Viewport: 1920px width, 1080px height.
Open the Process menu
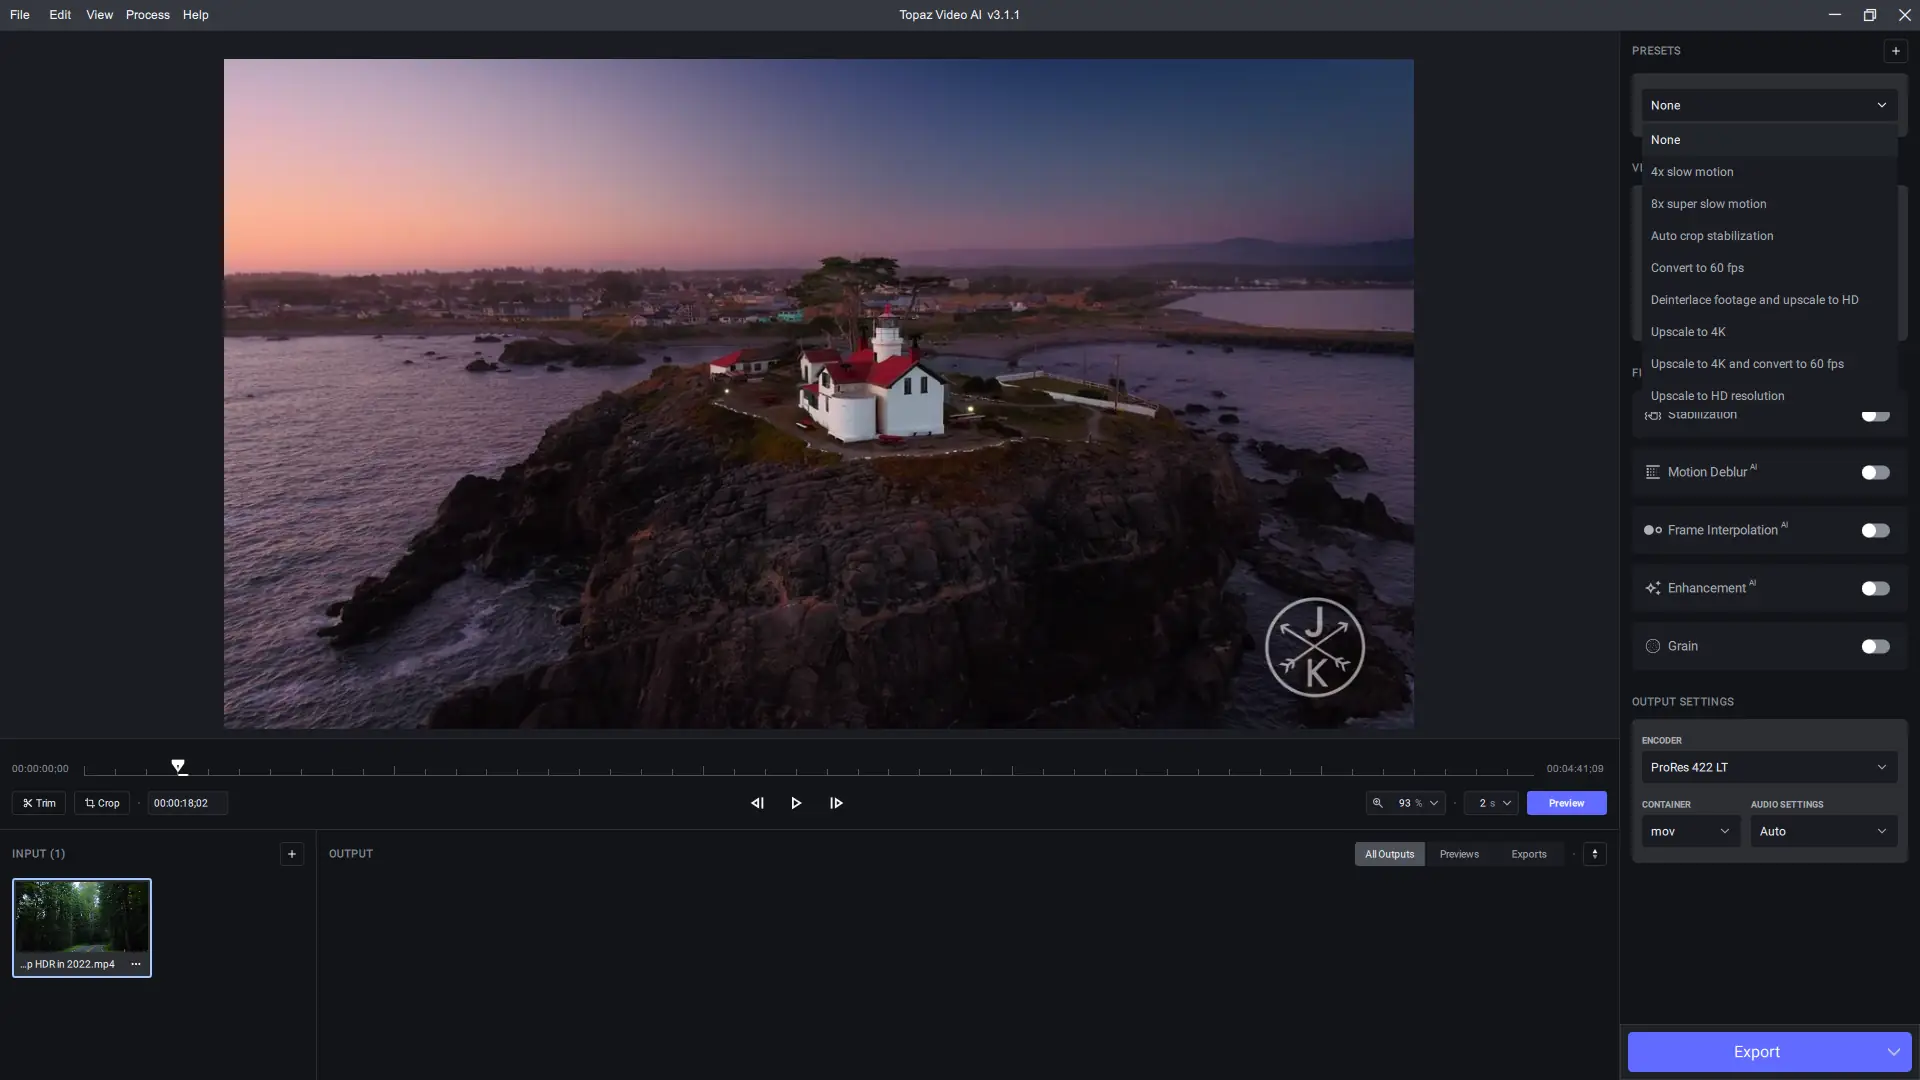[x=147, y=15]
